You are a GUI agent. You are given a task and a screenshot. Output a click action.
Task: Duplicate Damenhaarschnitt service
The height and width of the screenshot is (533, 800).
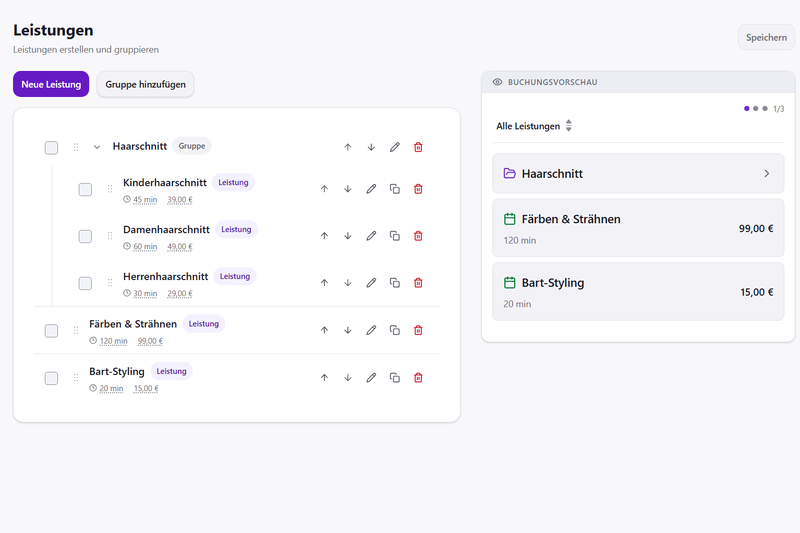[x=394, y=236]
